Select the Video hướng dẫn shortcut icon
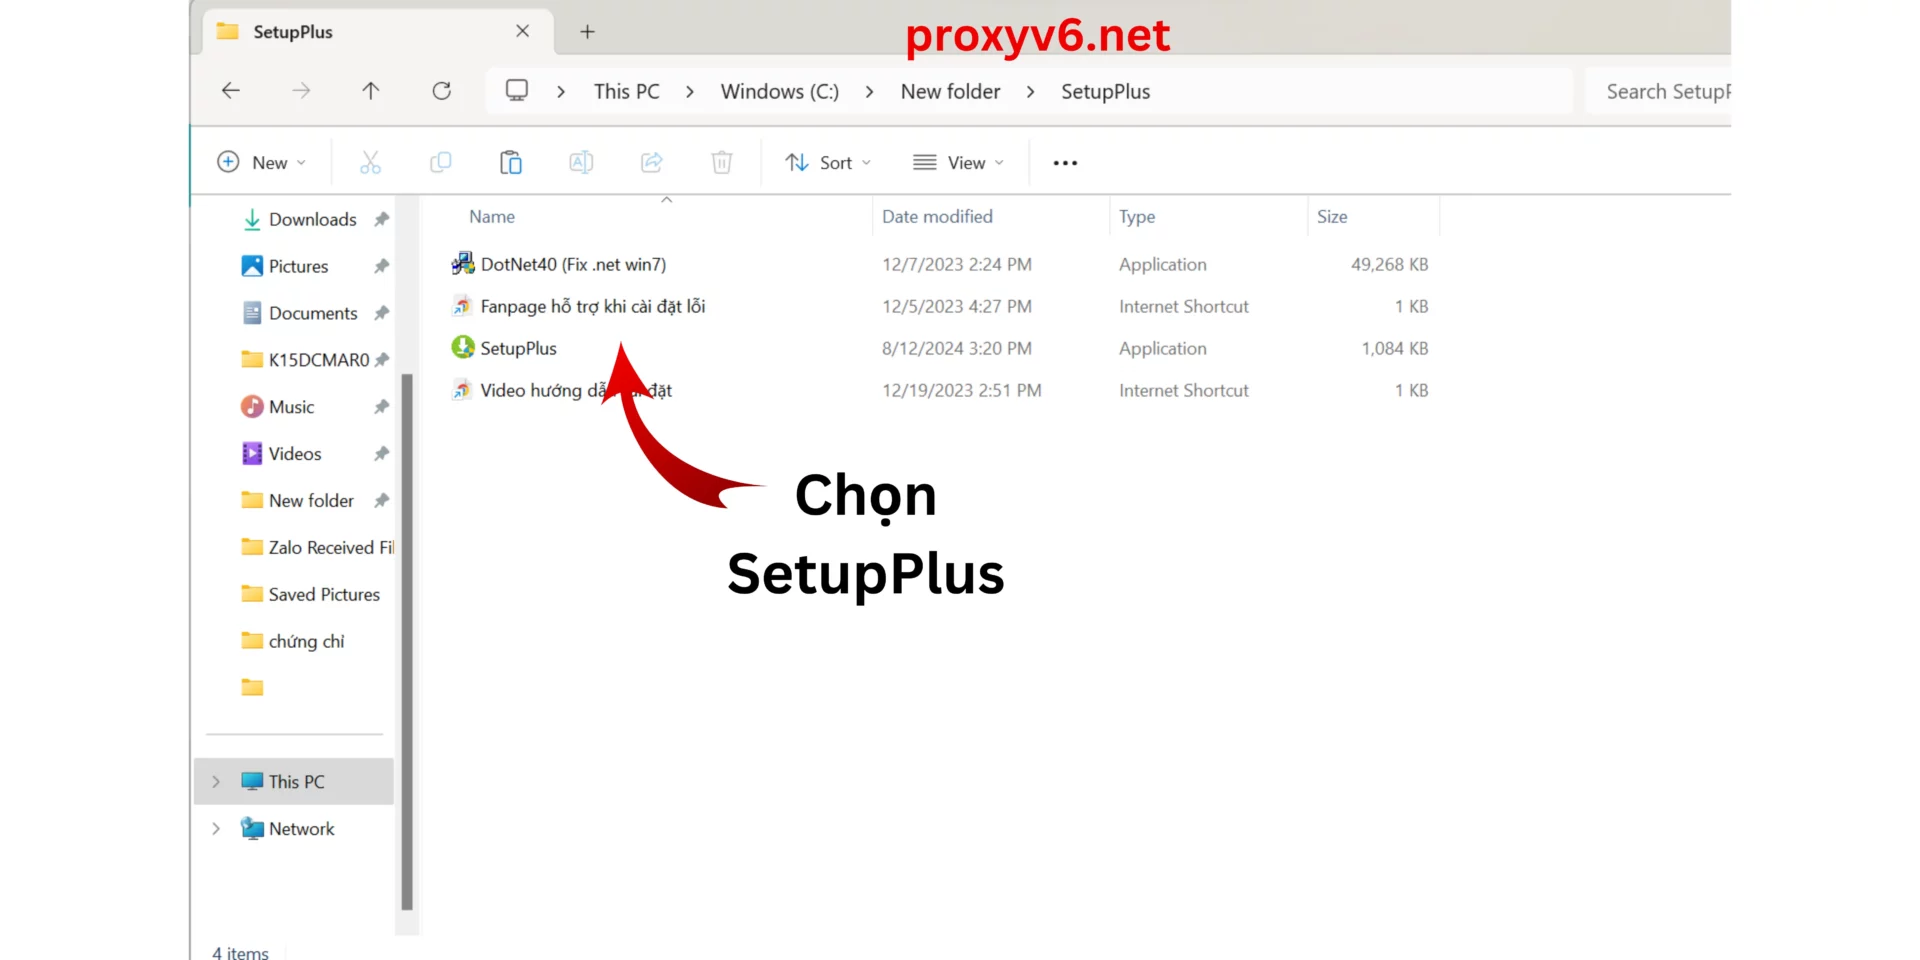 pos(462,389)
